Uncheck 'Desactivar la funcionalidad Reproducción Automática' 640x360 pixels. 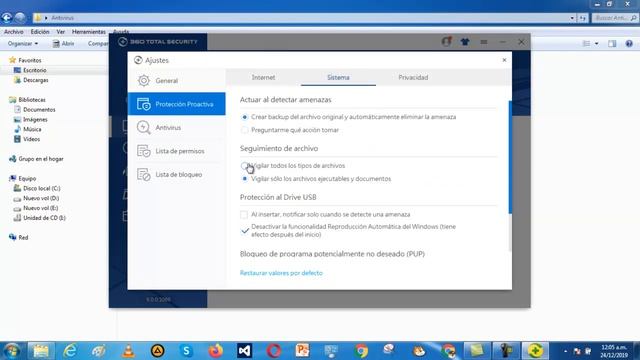(x=244, y=231)
